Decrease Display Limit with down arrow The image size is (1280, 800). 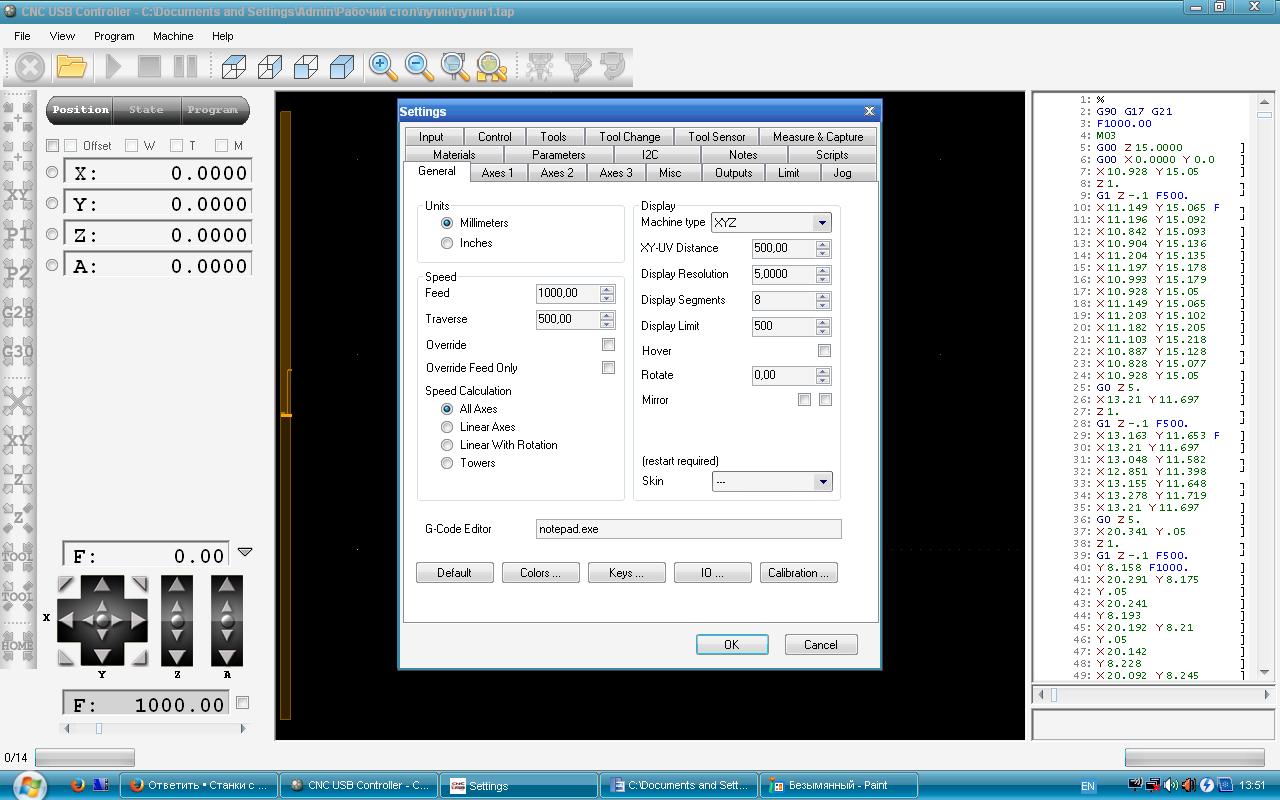[823, 331]
